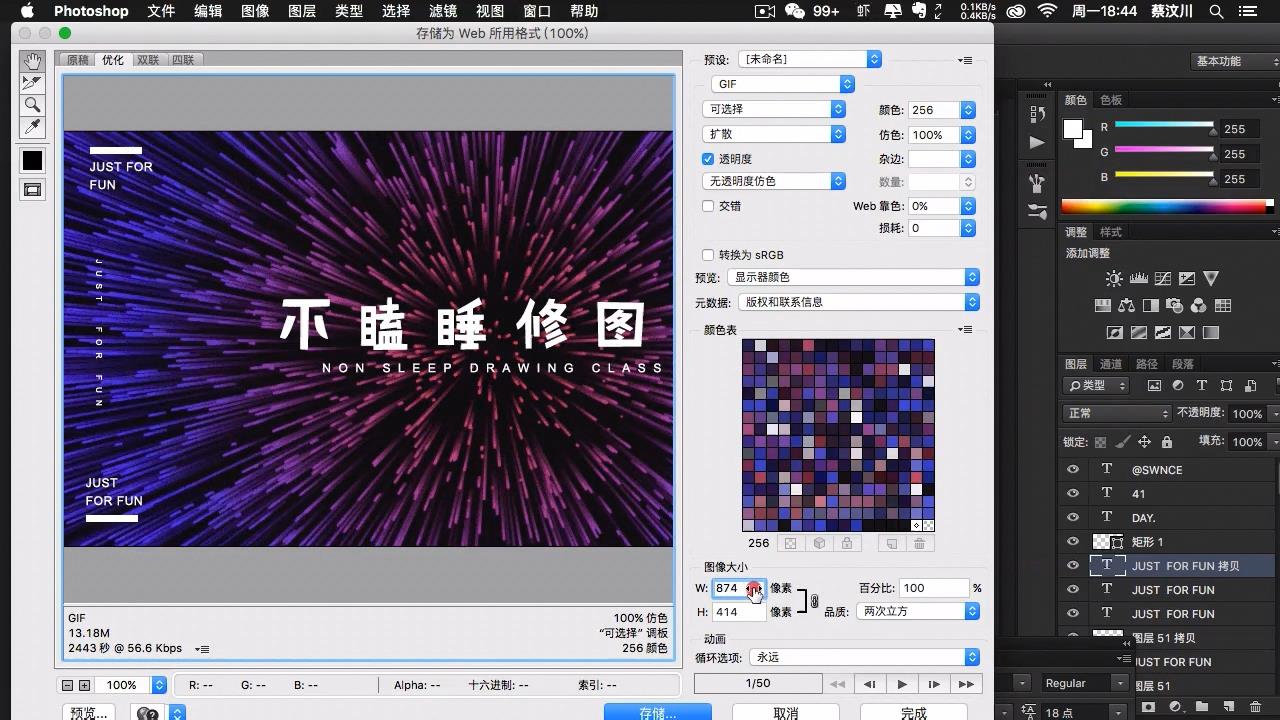The height and width of the screenshot is (720, 1280).
Task: Toggle the constrain proportions link icon
Action: [x=814, y=601]
